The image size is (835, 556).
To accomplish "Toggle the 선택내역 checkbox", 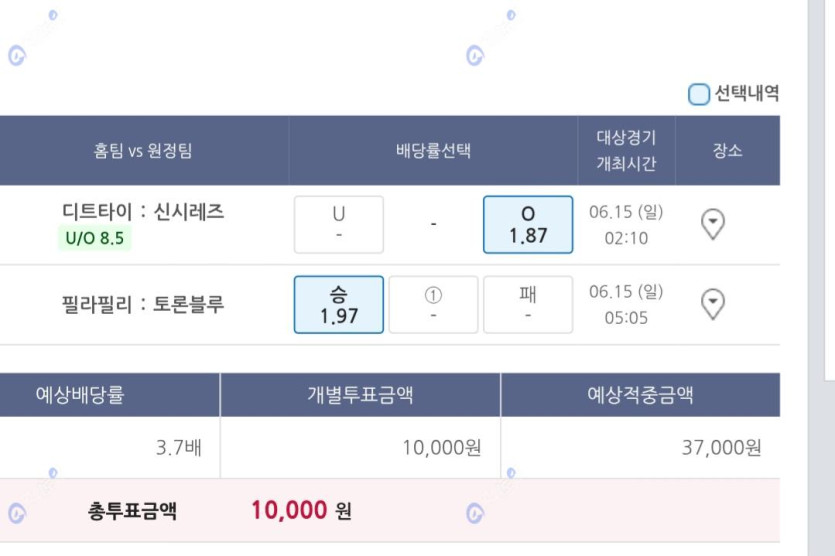I will coord(699,94).
